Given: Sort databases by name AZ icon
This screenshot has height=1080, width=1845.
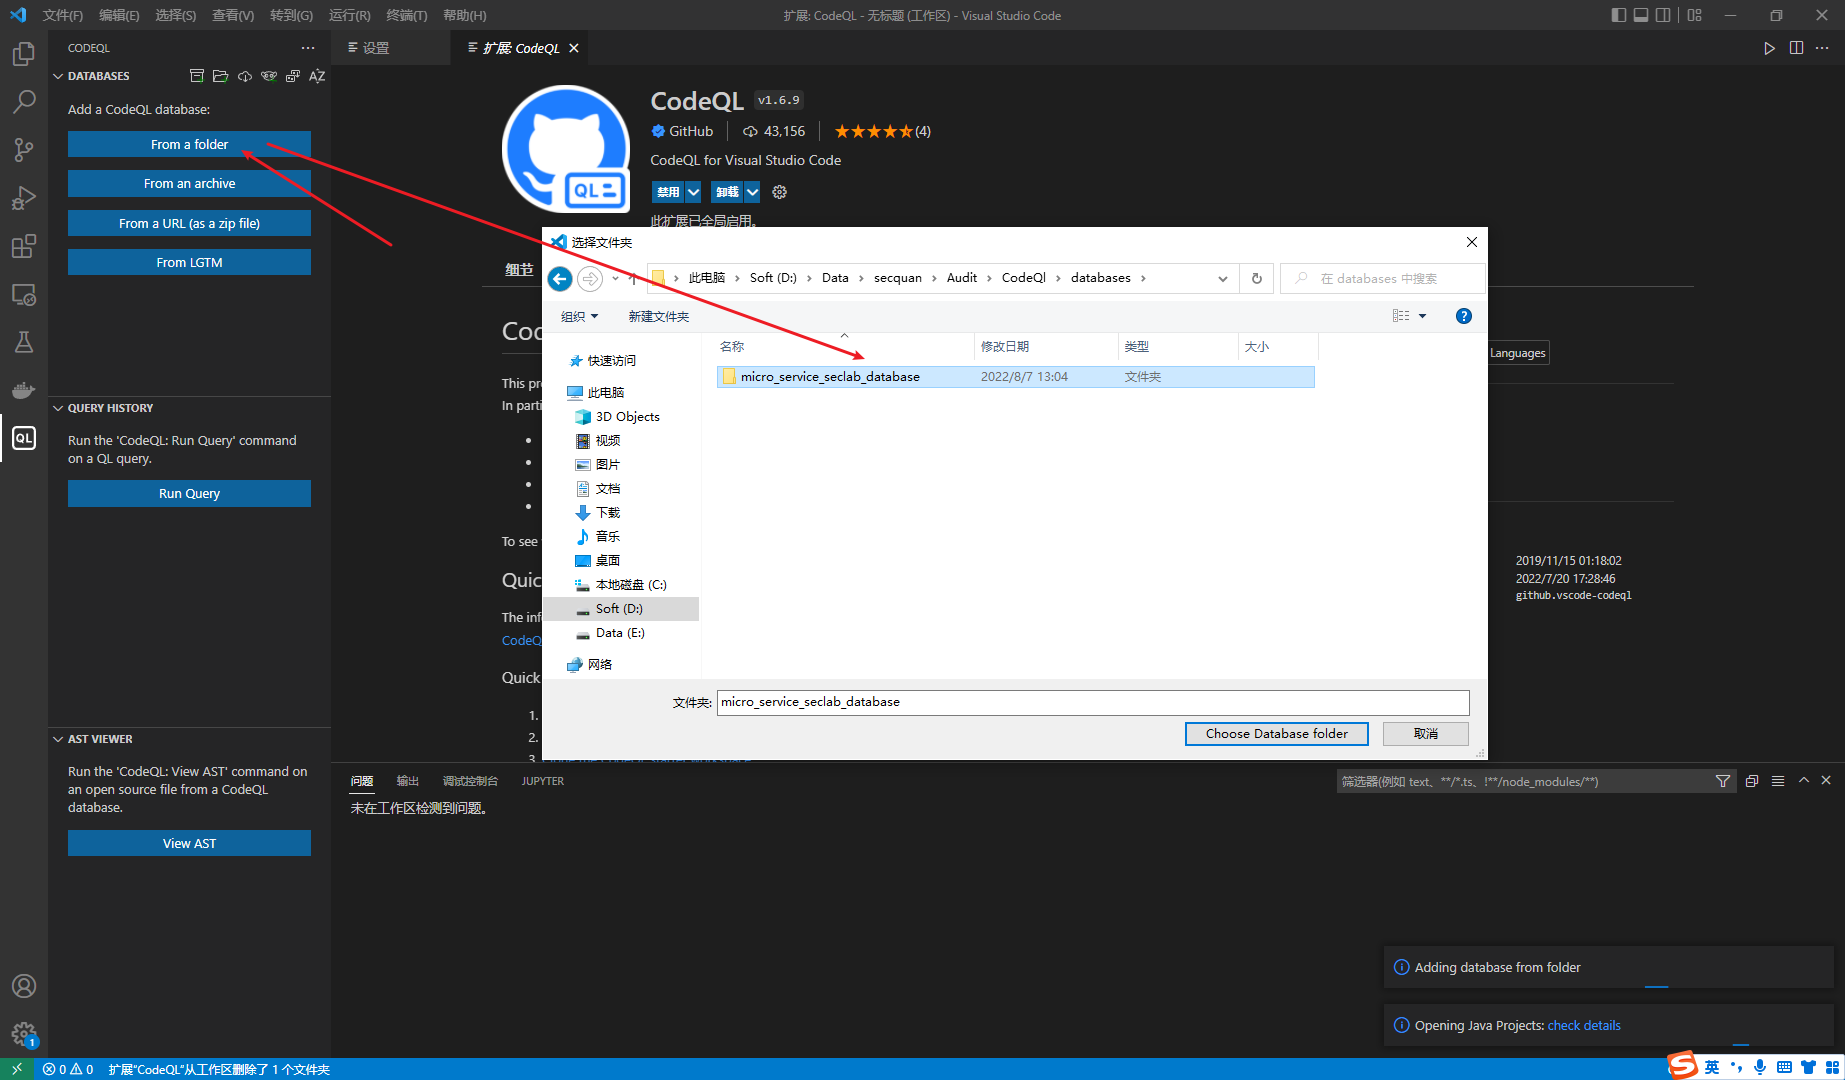Looking at the screenshot, I should tap(317, 76).
